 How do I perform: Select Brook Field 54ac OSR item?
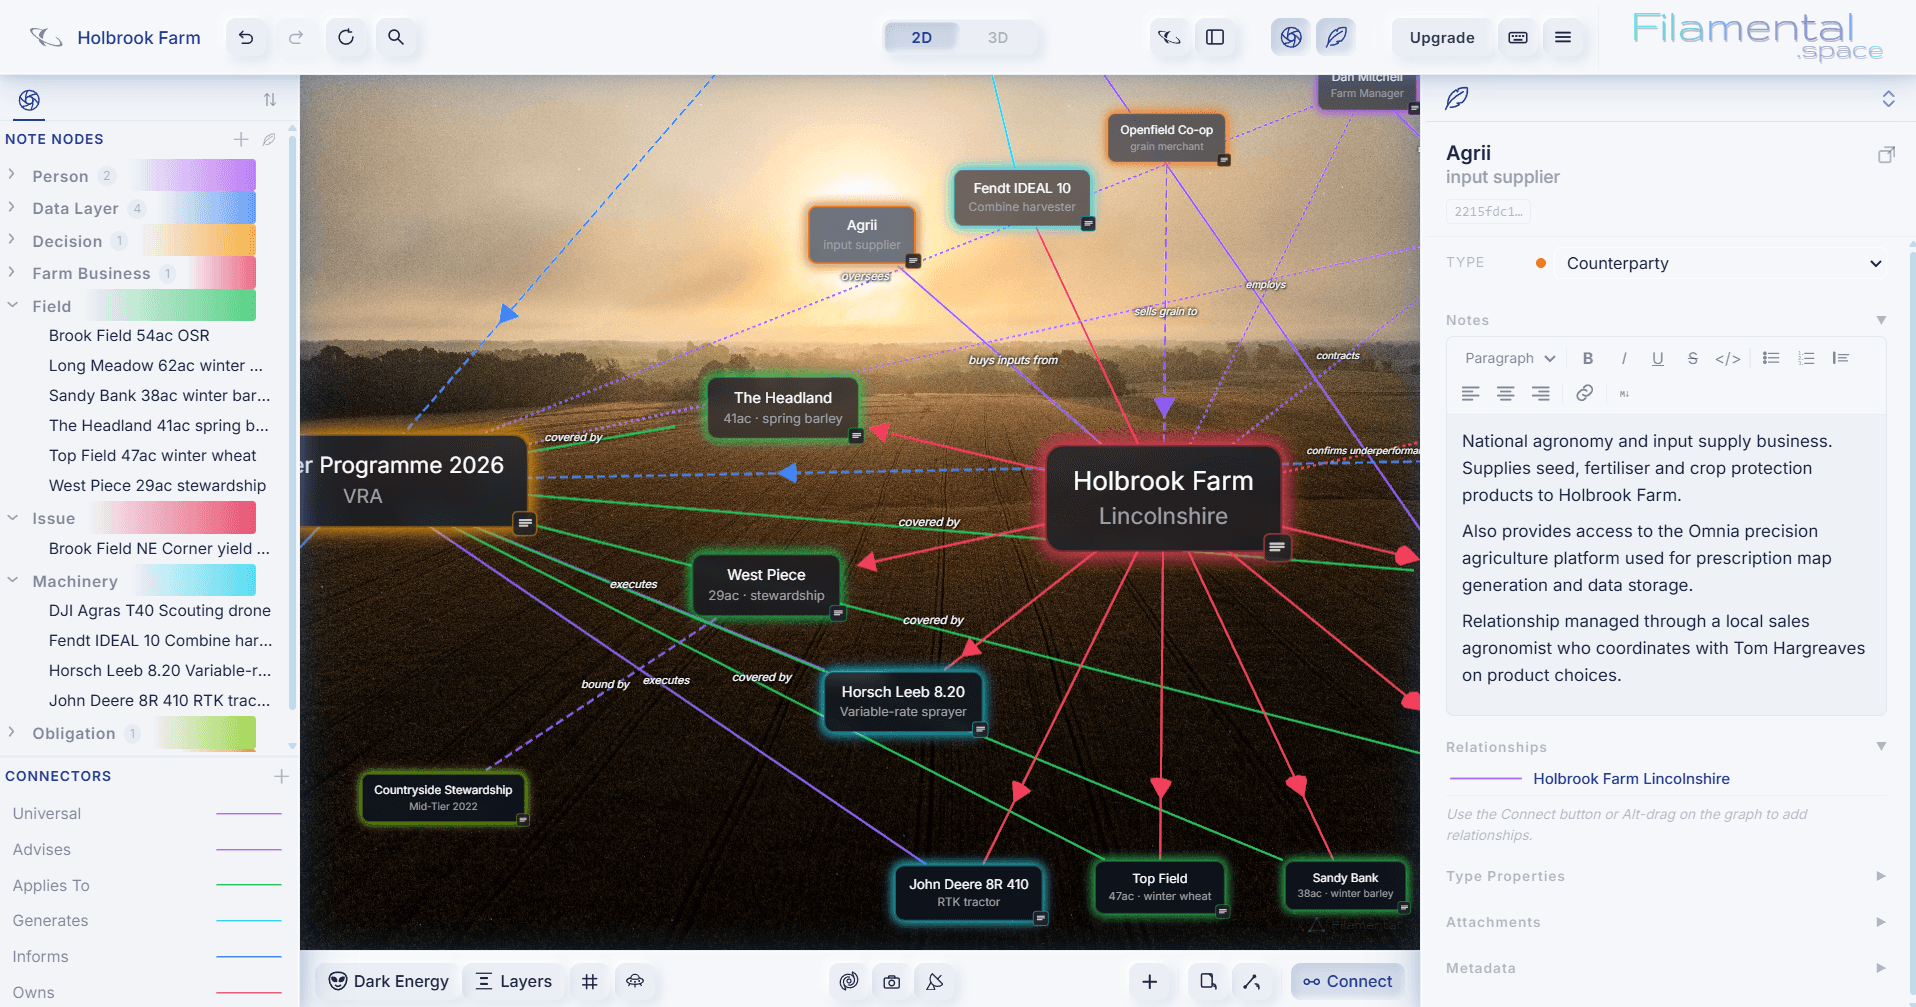pos(129,336)
